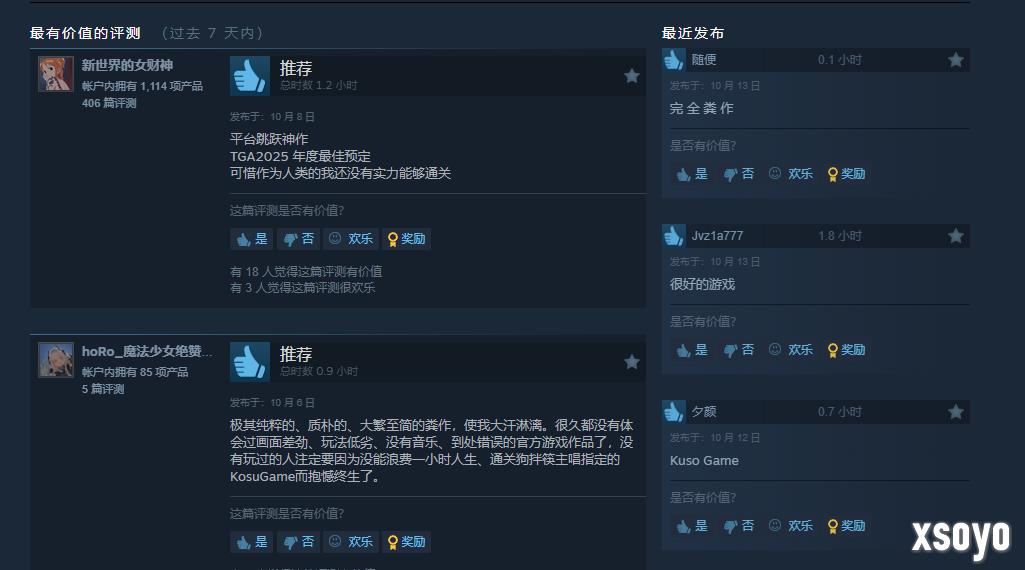Click the thumbs-up recommend icon on first review
The height and width of the screenshot is (570, 1025).
[250, 76]
